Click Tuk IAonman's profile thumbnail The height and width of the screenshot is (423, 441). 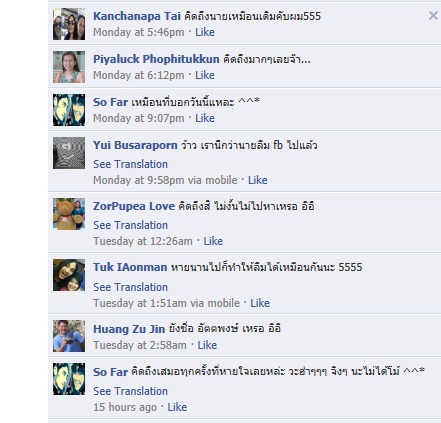(x=69, y=275)
